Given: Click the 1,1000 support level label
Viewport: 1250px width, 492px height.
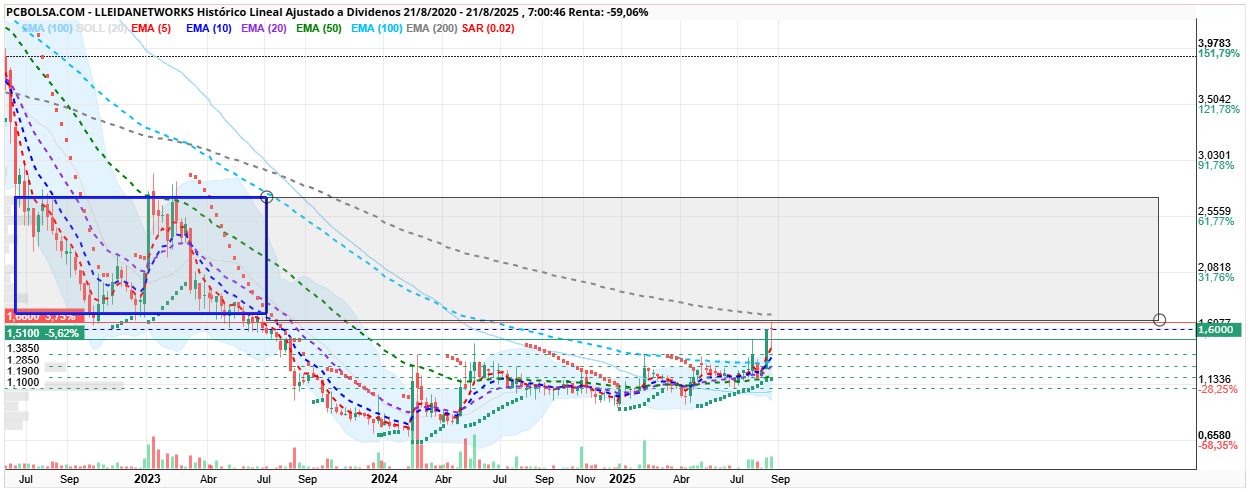Looking at the screenshot, I should pos(22,382).
